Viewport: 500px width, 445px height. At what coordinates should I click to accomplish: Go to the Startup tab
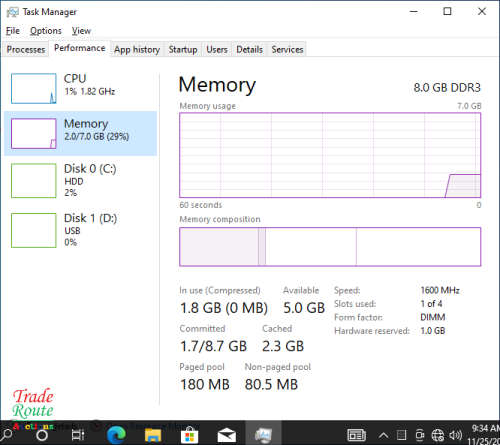(x=183, y=49)
